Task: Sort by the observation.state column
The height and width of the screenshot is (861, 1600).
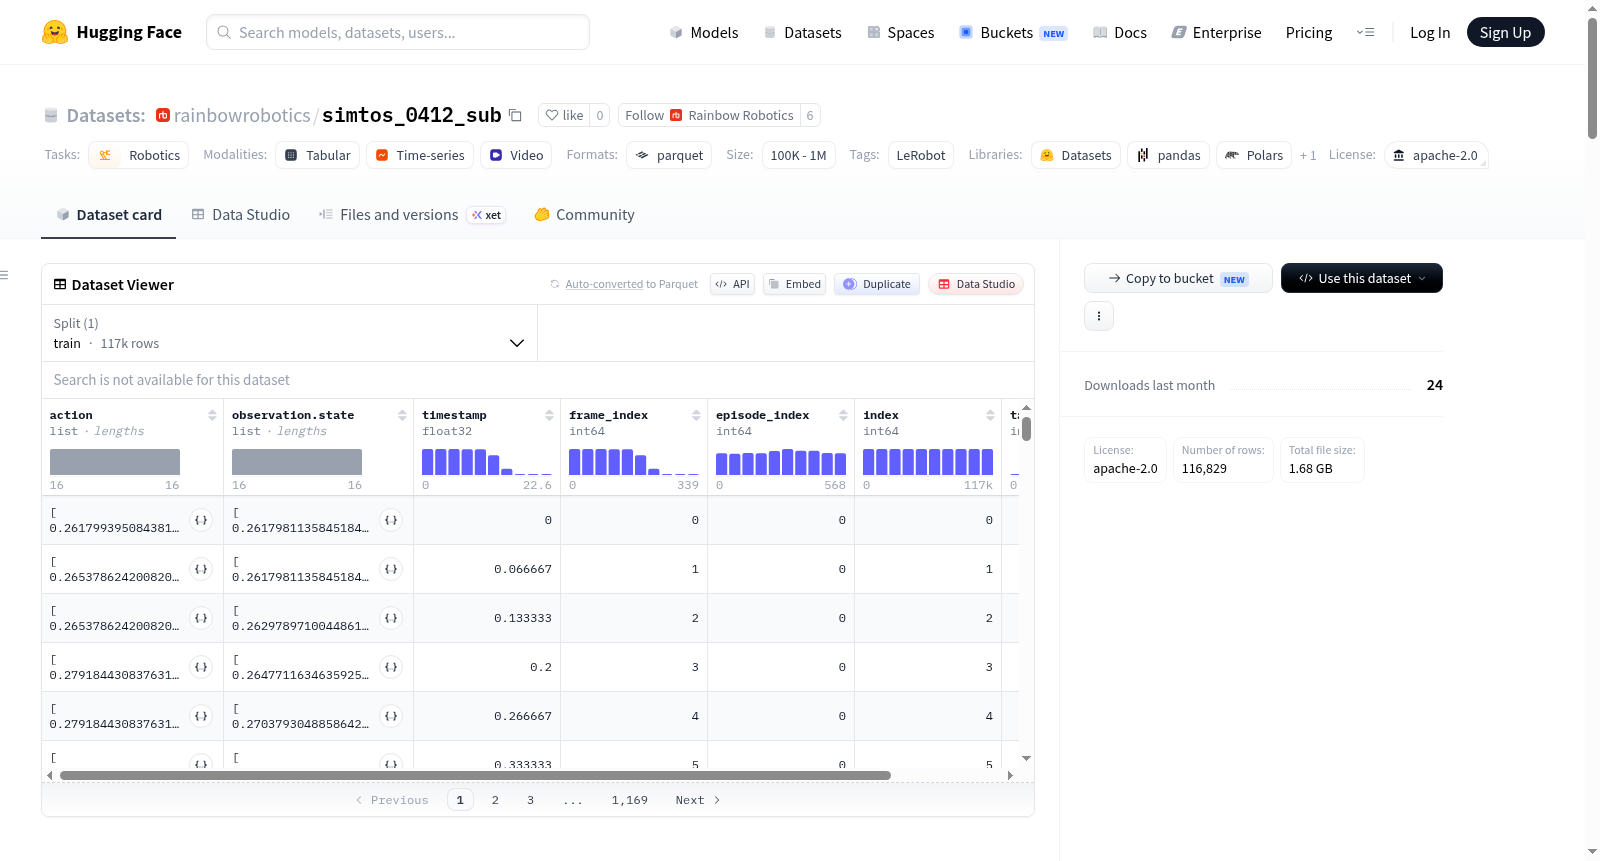Action: [x=402, y=415]
